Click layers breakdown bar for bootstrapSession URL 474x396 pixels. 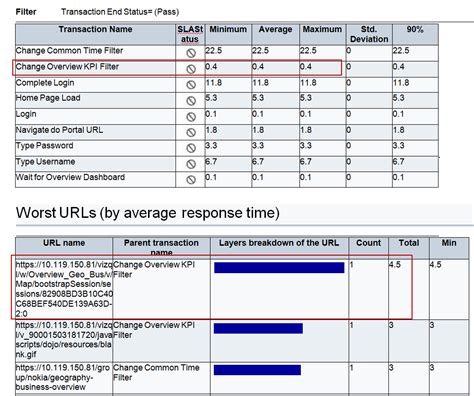point(279,268)
